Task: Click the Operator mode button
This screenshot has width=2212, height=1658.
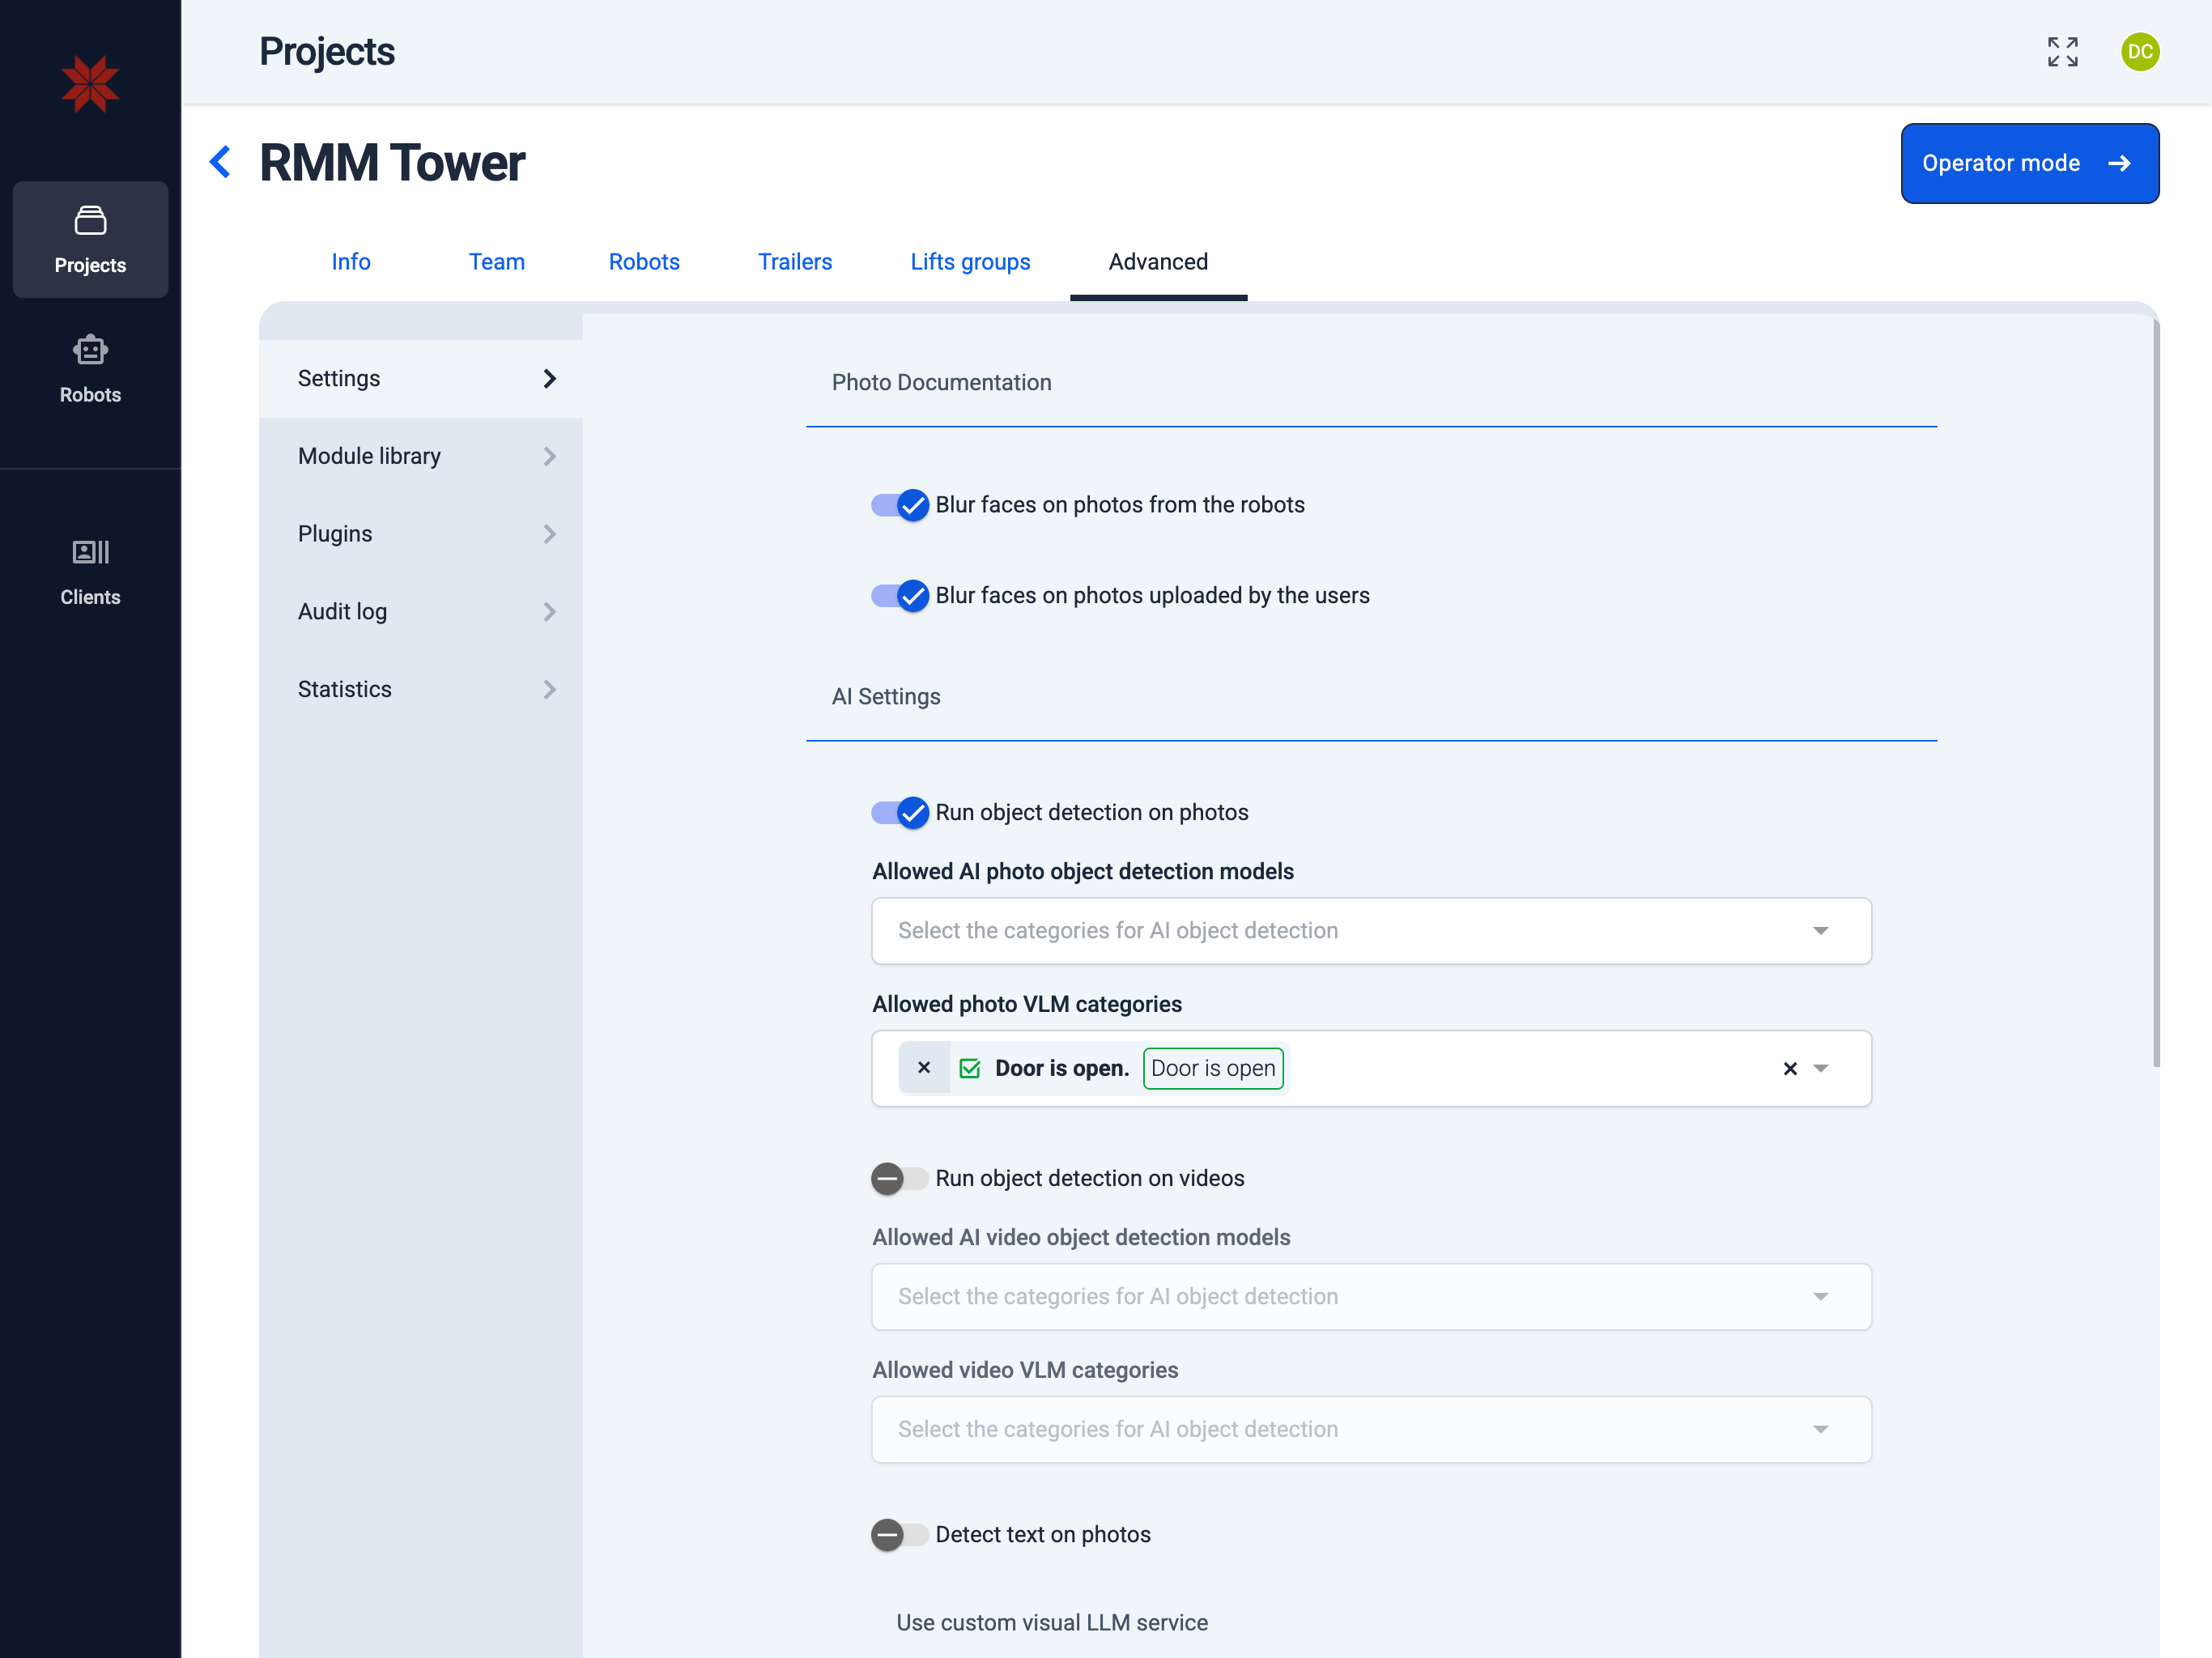Action: [x=2028, y=163]
